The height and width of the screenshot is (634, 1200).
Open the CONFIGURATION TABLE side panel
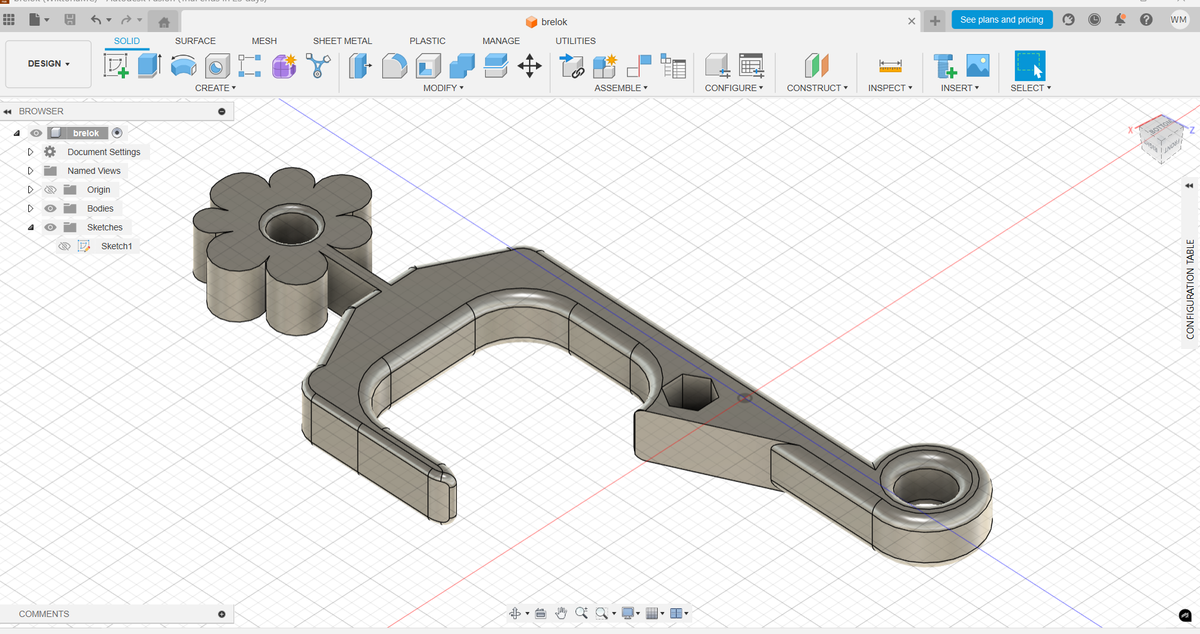click(1190, 289)
